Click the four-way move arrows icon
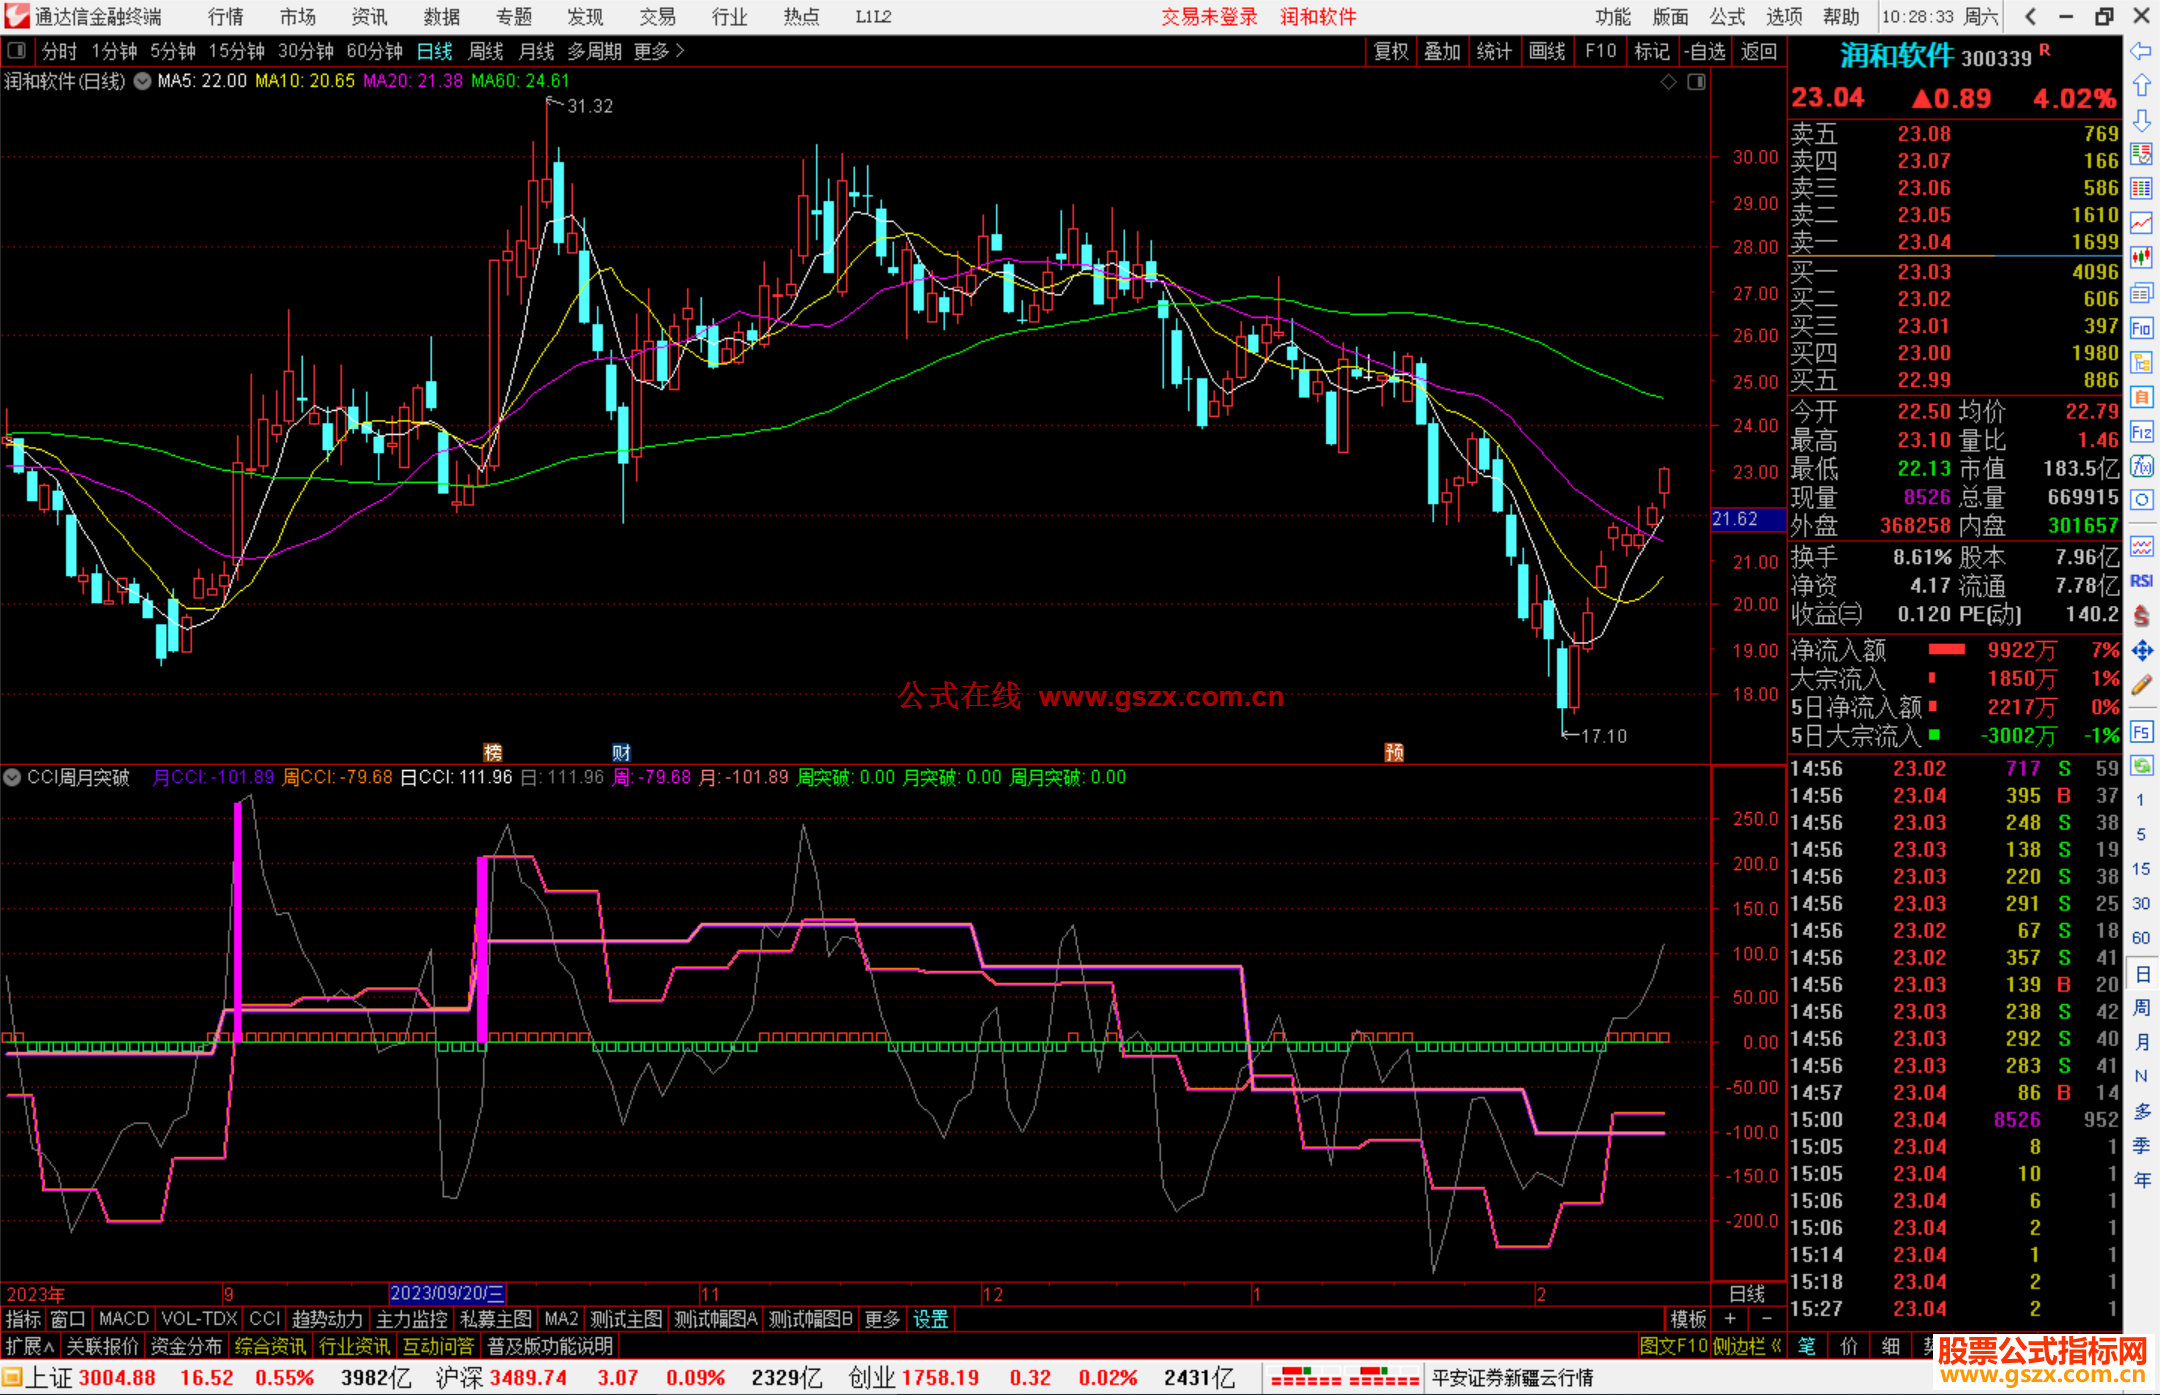Viewport: 2160px width, 1395px height. click(x=2141, y=651)
